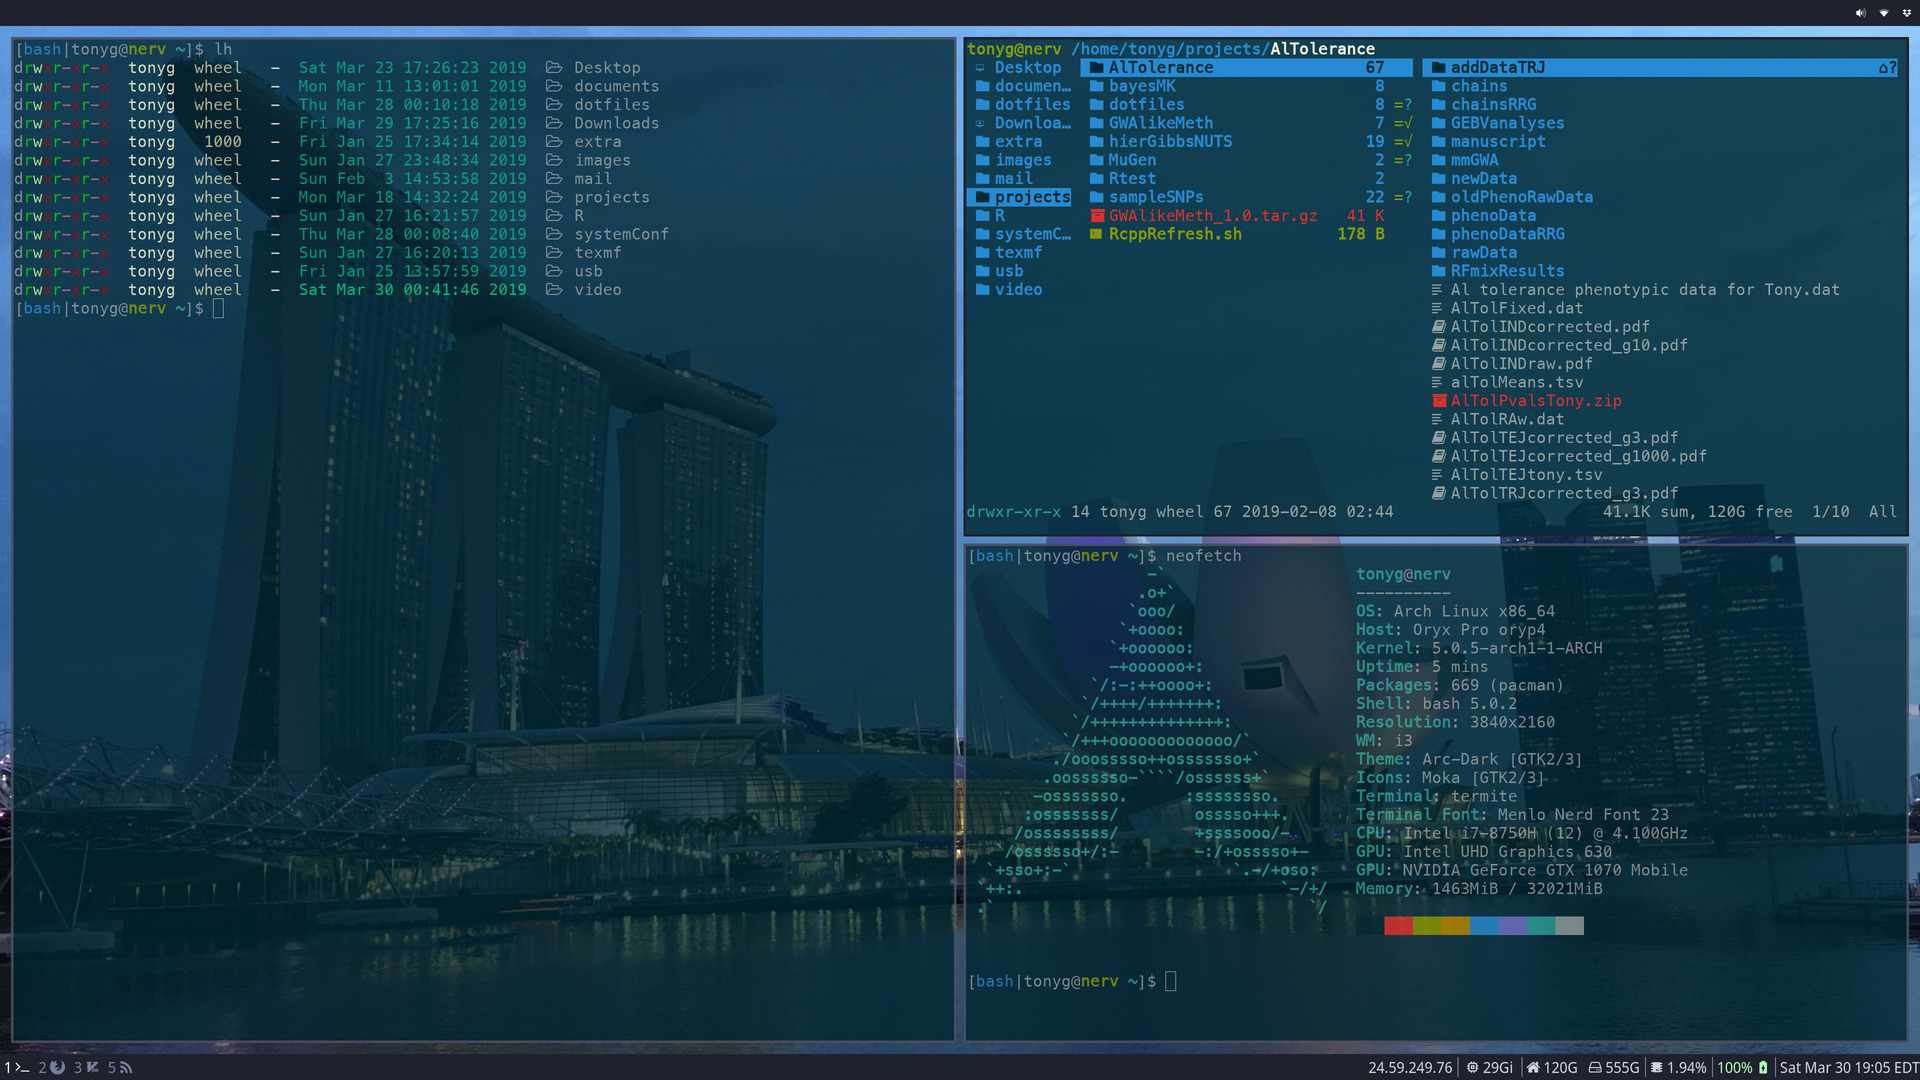Viewport: 1920px width, 1080px height.
Task: Click the left terminal prompt cursor
Action: [x=218, y=308]
